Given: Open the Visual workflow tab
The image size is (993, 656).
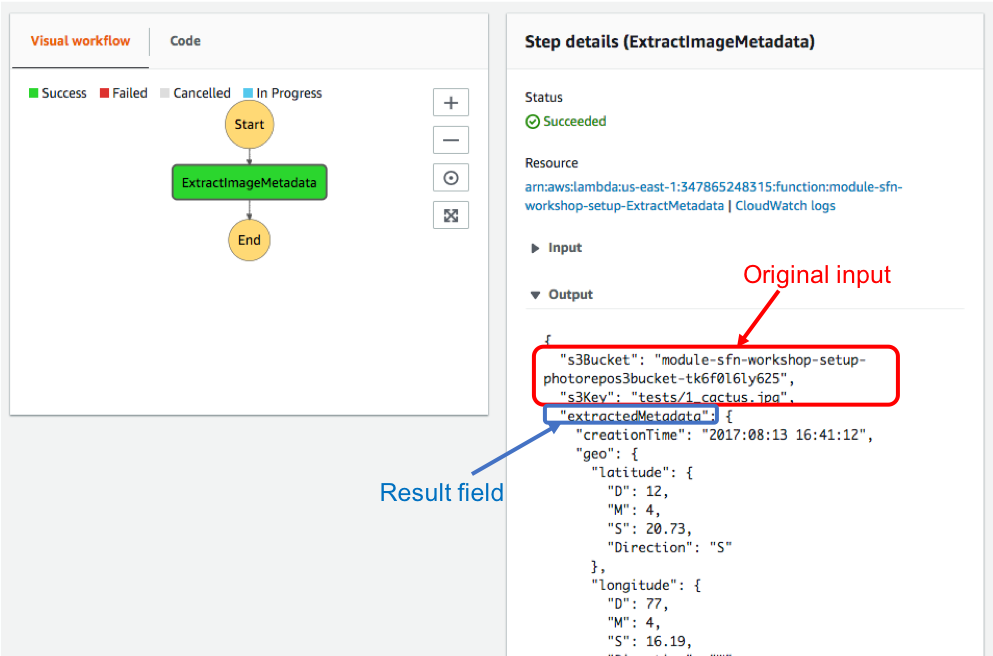Looking at the screenshot, I should click(x=80, y=41).
